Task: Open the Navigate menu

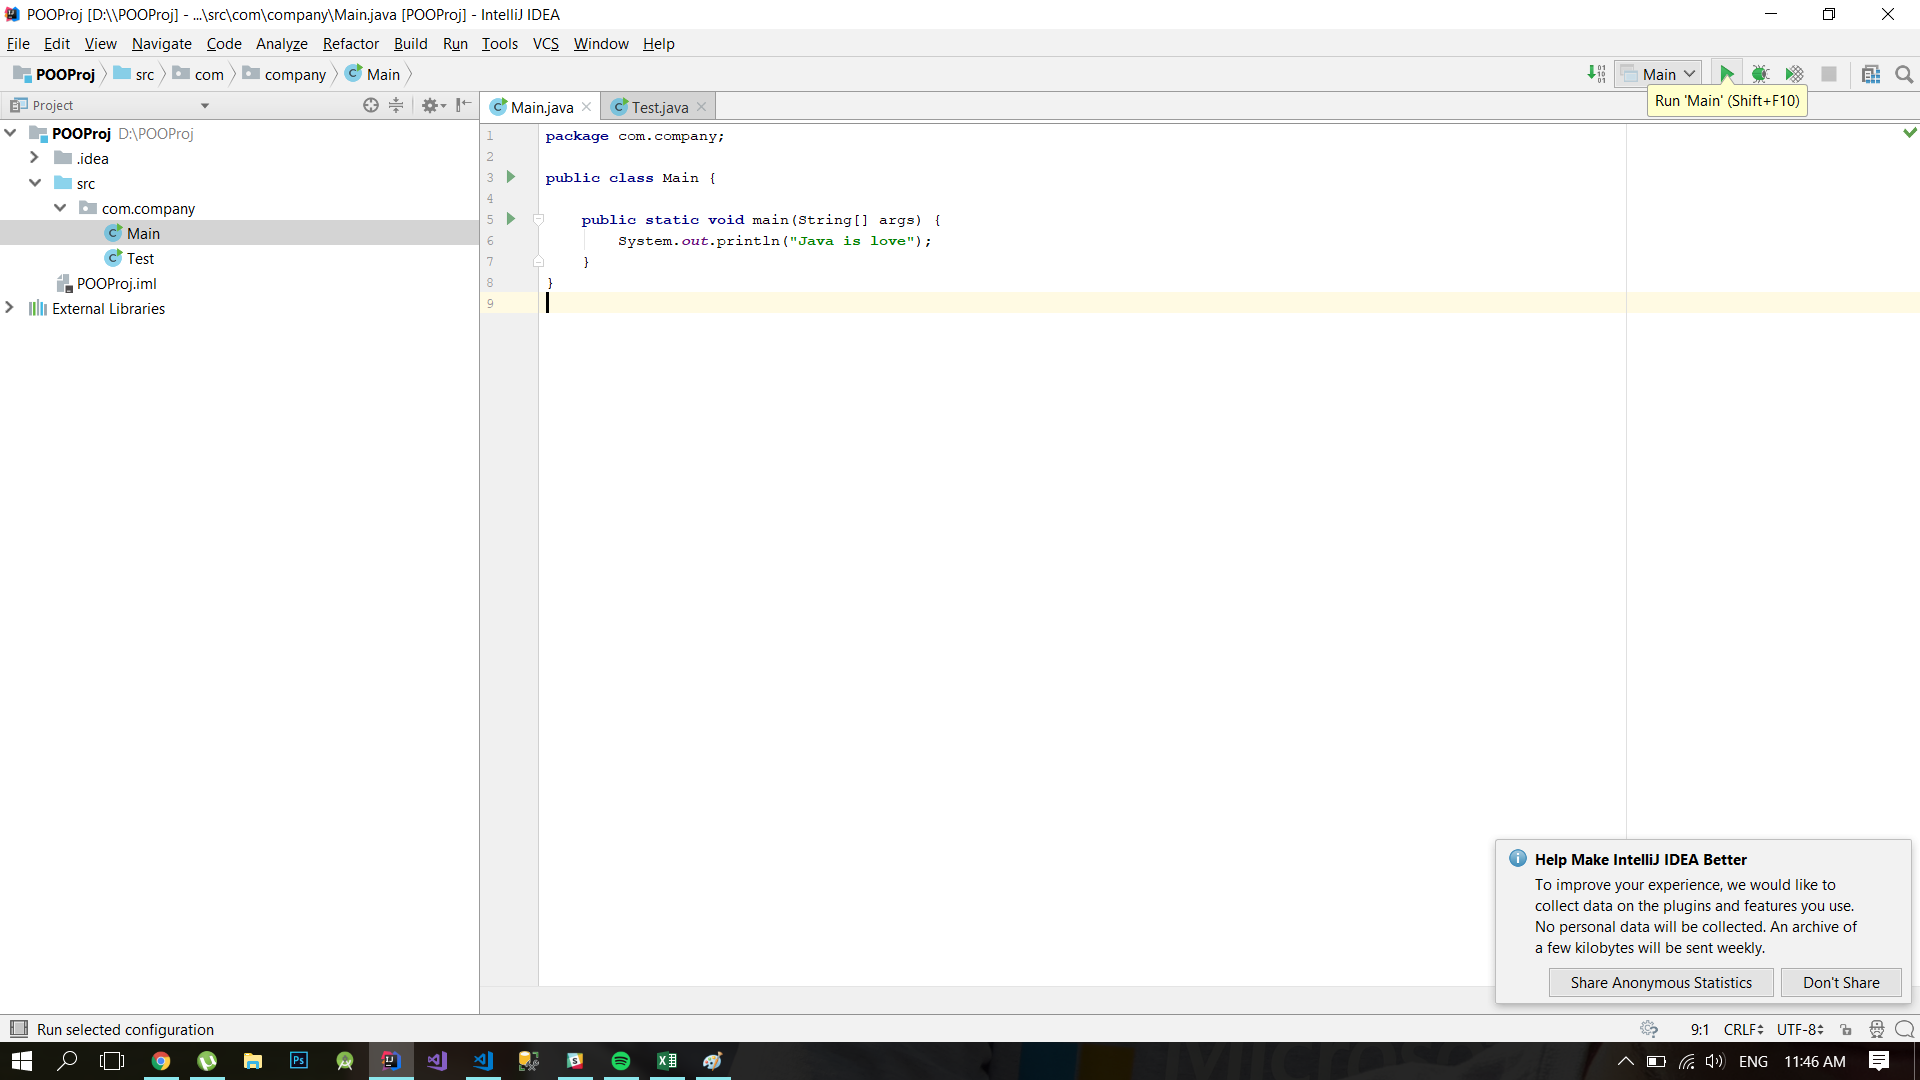Action: pos(161,43)
